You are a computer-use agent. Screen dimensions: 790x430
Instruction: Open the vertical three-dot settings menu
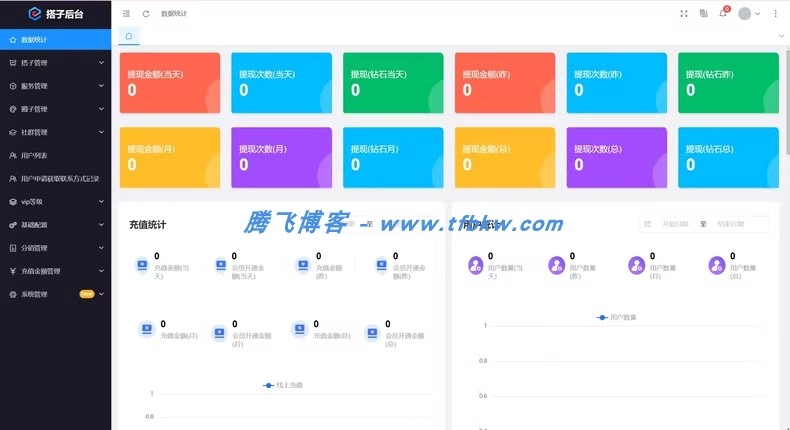tap(775, 14)
